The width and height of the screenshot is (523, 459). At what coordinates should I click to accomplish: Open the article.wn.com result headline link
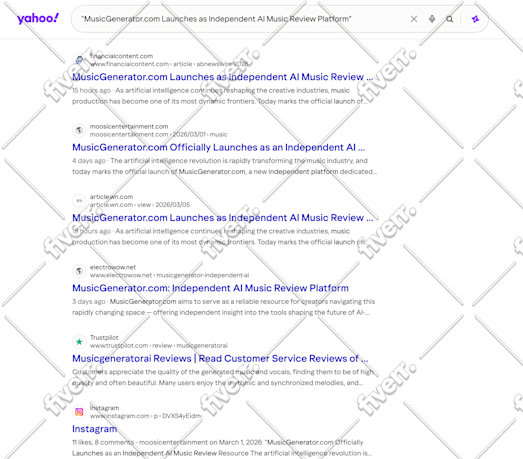coord(222,218)
